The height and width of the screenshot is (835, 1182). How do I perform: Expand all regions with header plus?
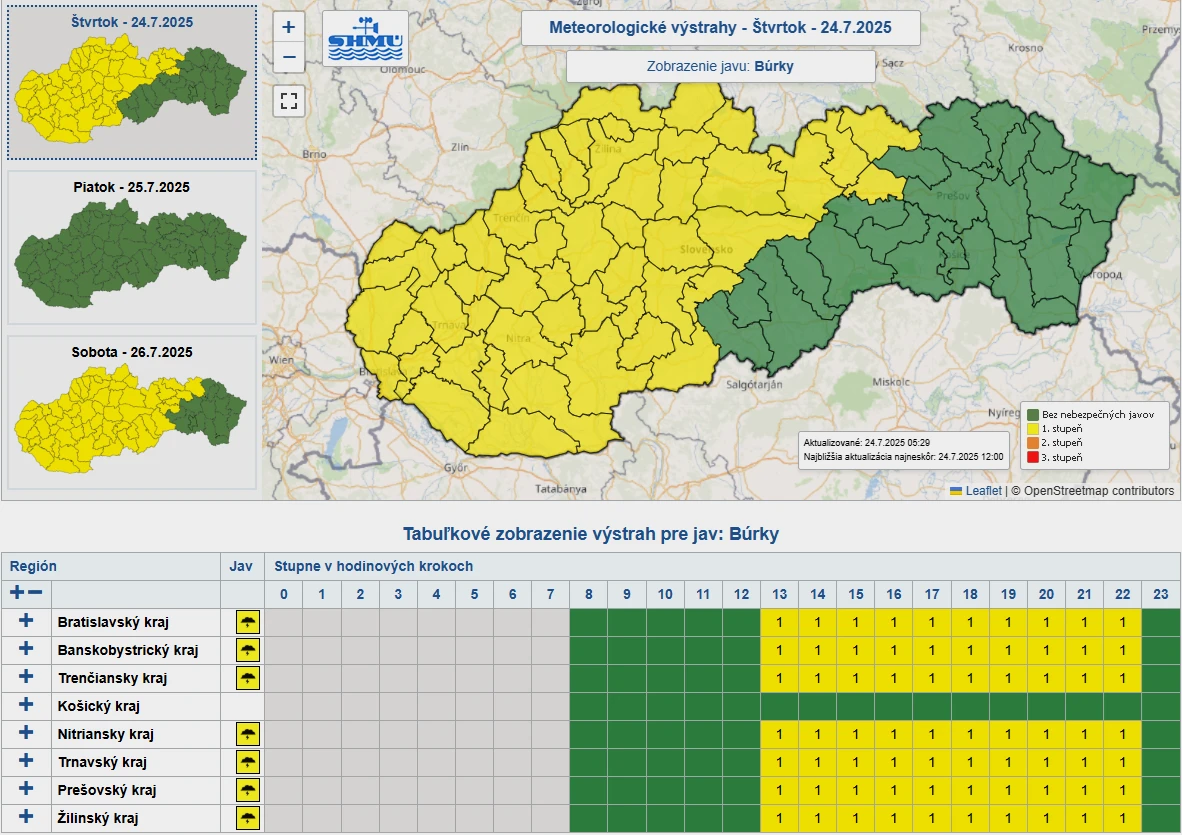coord(17,593)
